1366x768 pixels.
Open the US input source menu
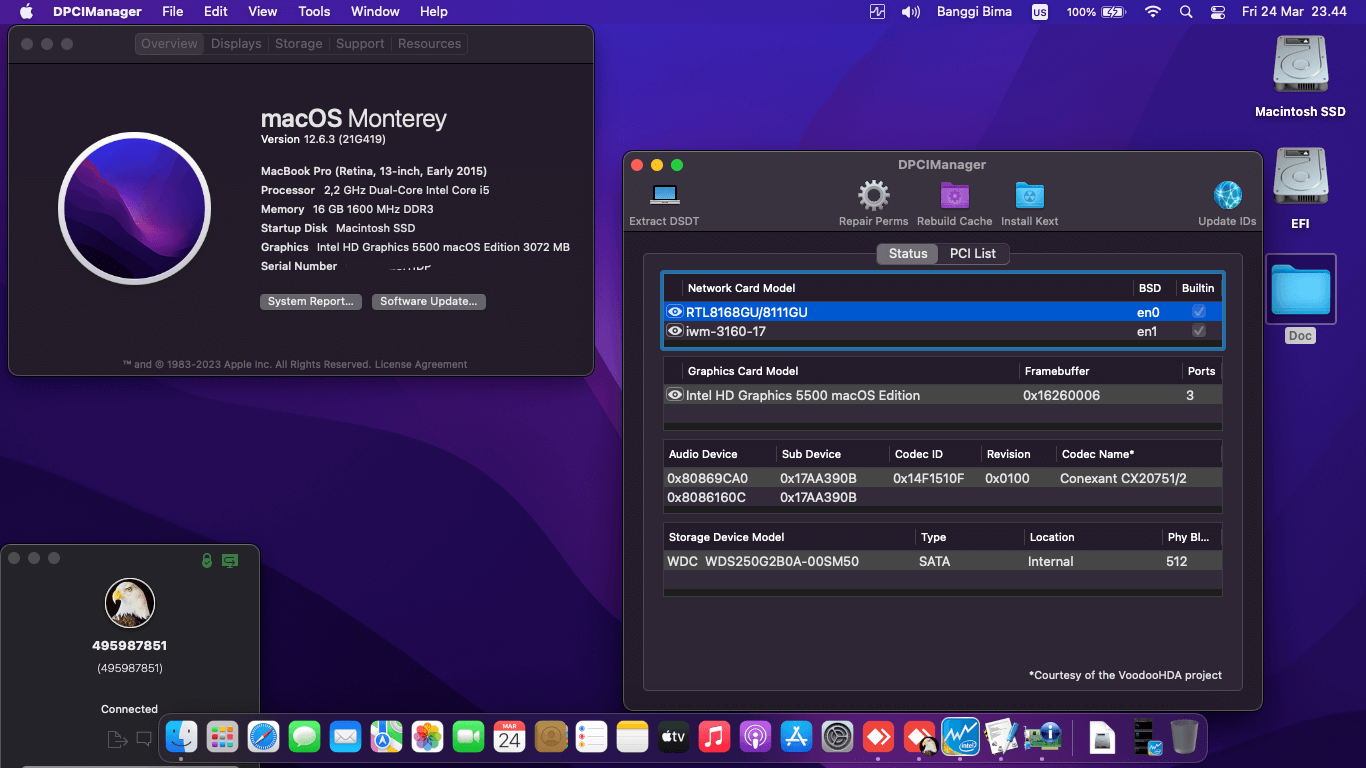point(1040,12)
